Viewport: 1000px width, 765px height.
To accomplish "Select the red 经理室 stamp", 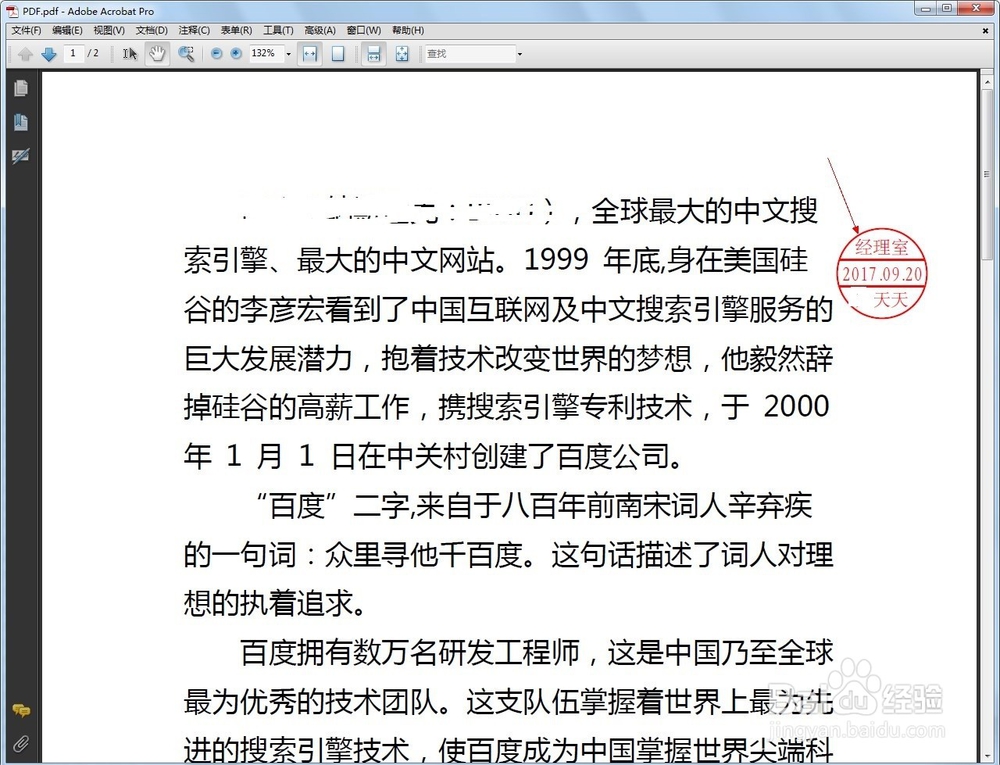I will click(x=881, y=273).
